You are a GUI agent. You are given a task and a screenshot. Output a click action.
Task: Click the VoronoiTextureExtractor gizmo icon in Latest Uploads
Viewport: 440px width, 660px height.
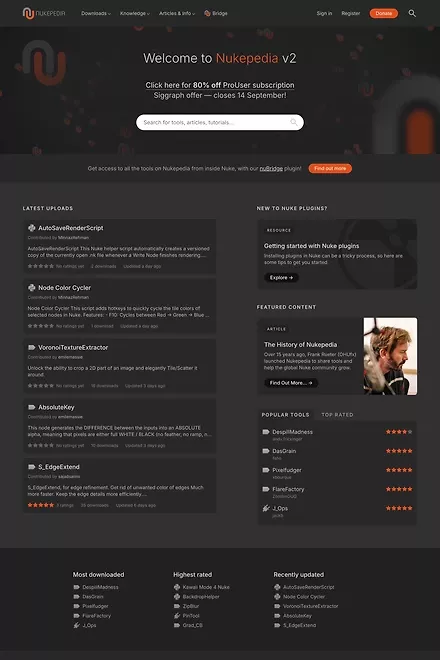[x=32, y=348]
